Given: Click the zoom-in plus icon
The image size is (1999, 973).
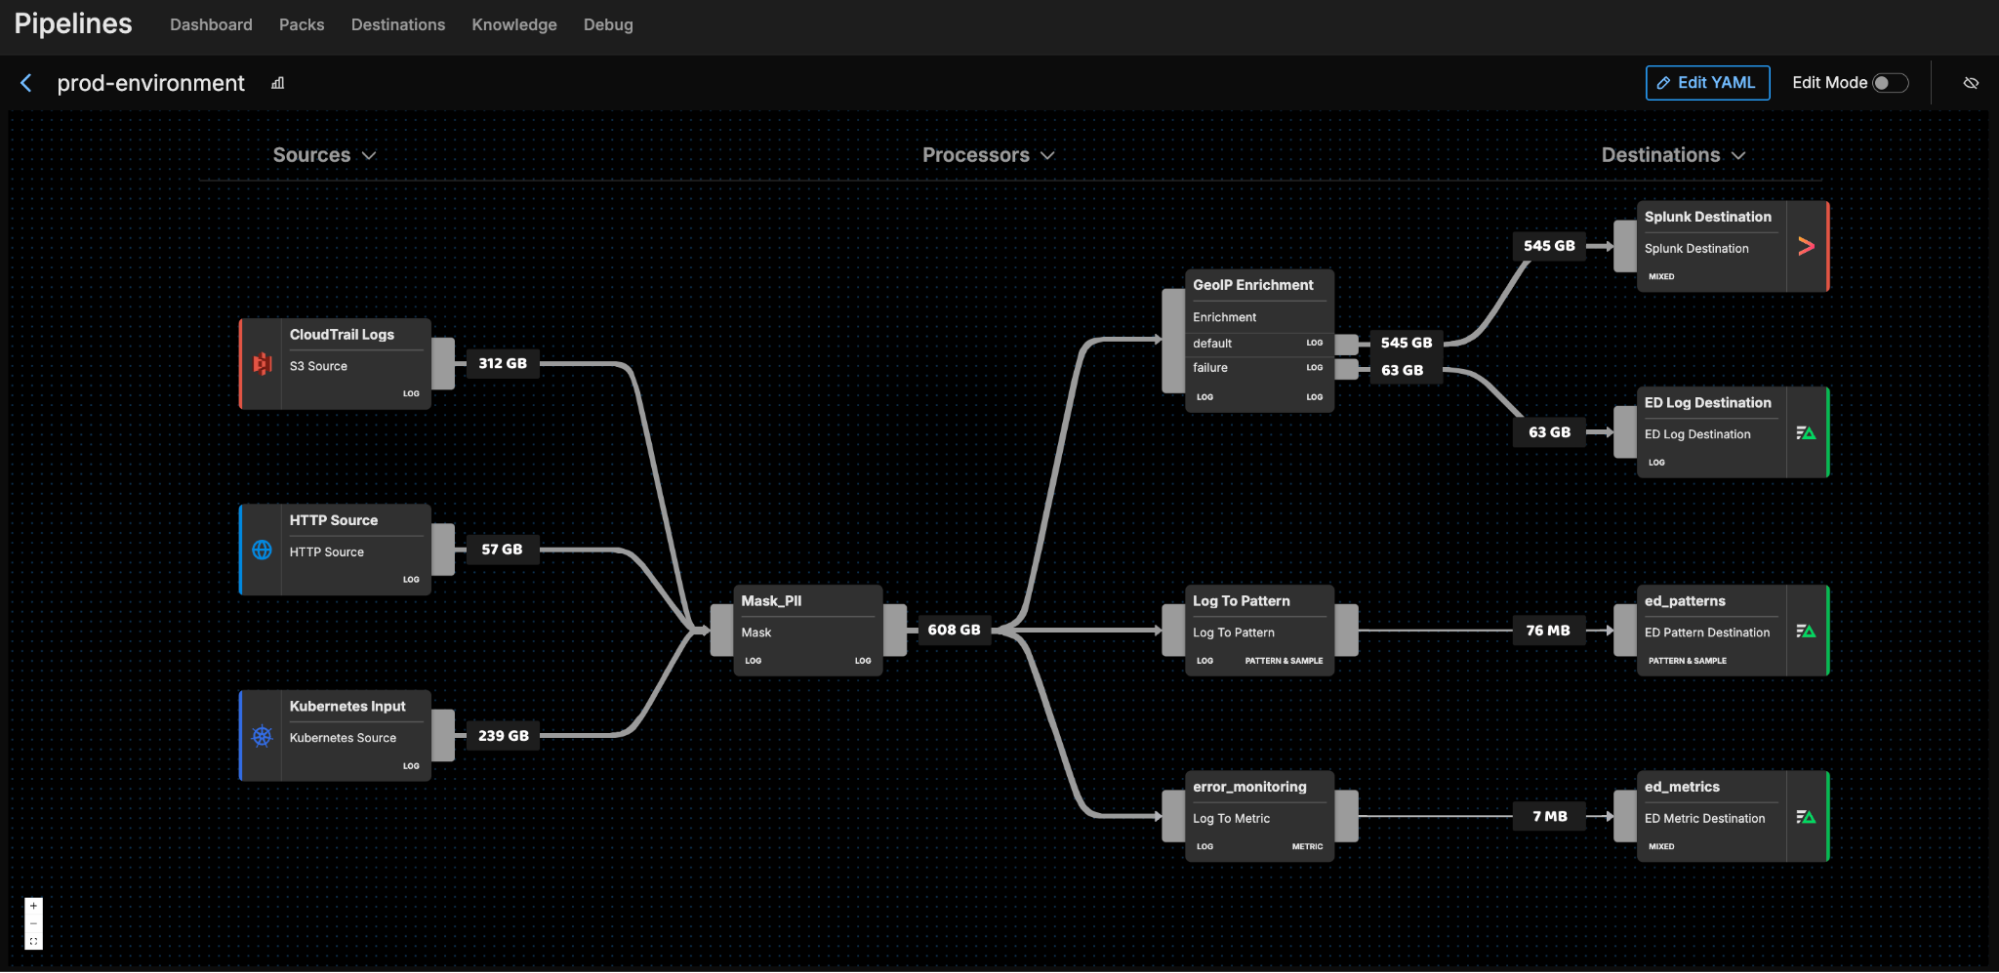Looking at the screenshot, I should (x=33, y=906).
